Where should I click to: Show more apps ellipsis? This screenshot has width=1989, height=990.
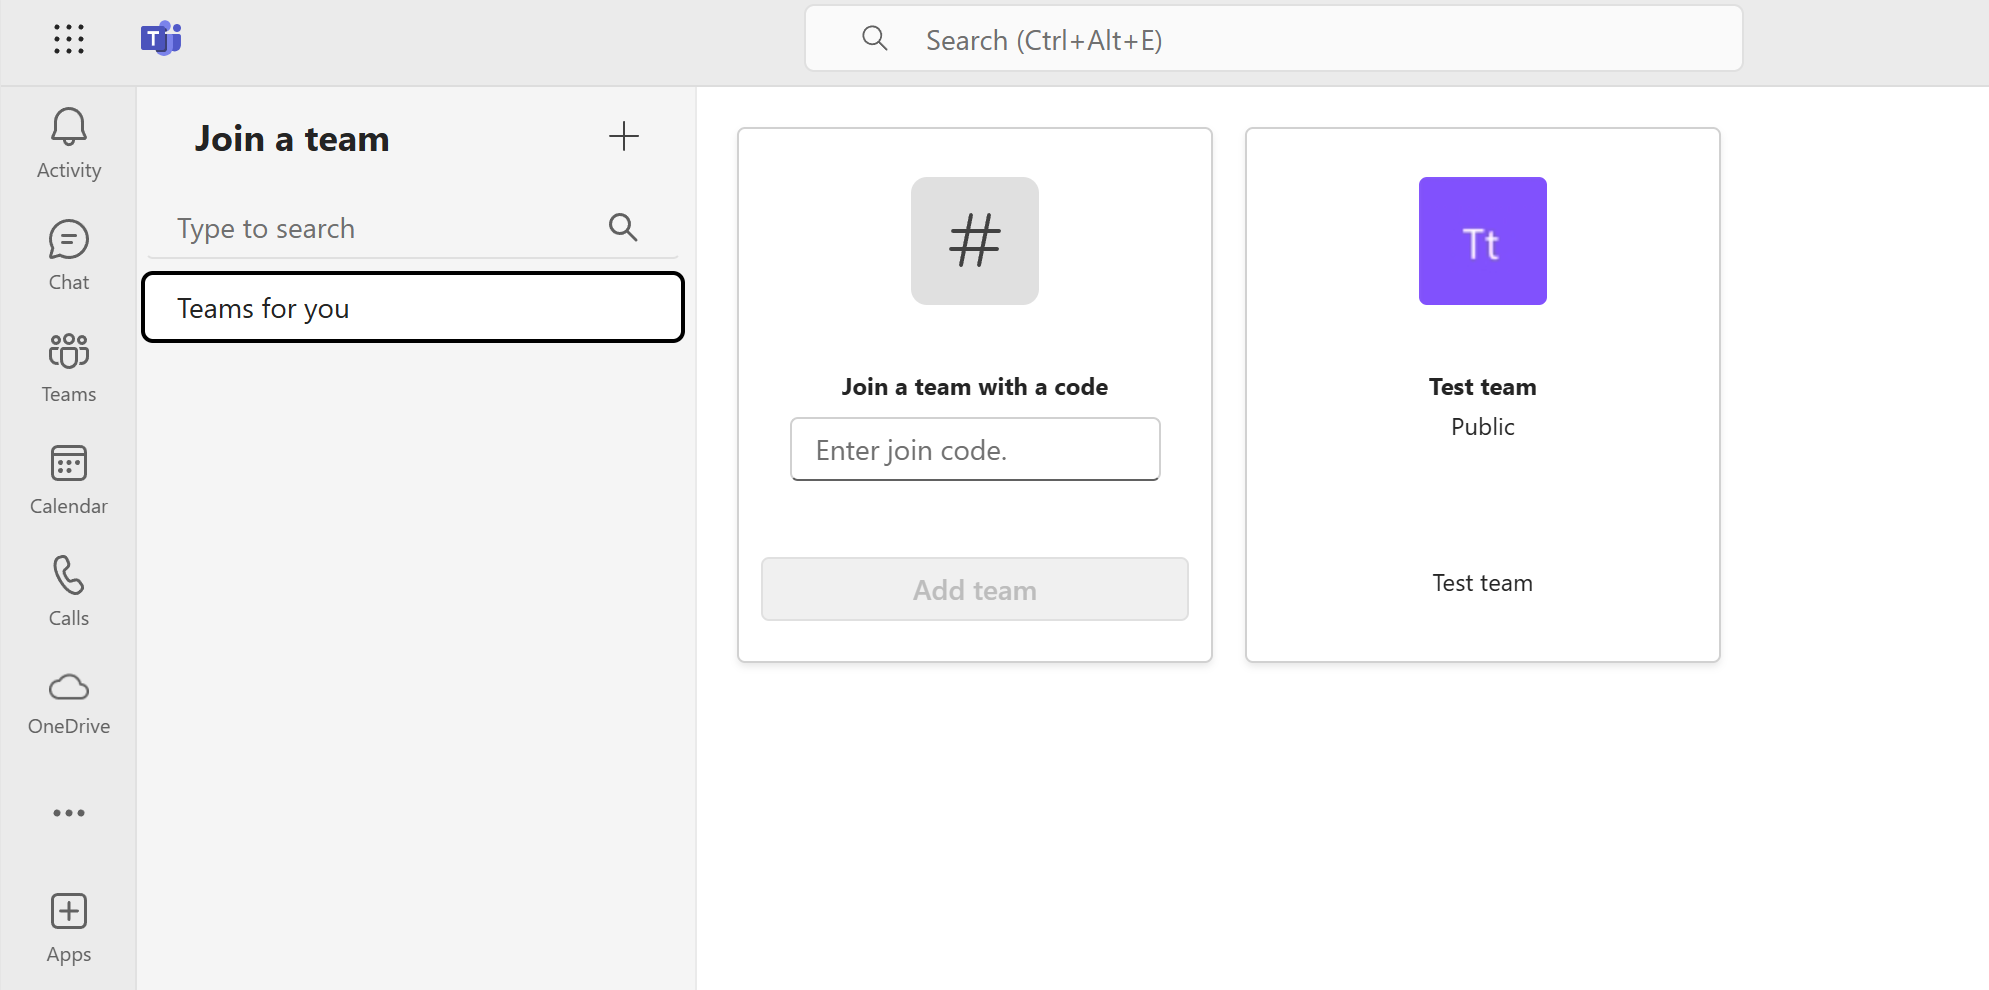click(69, 813)
